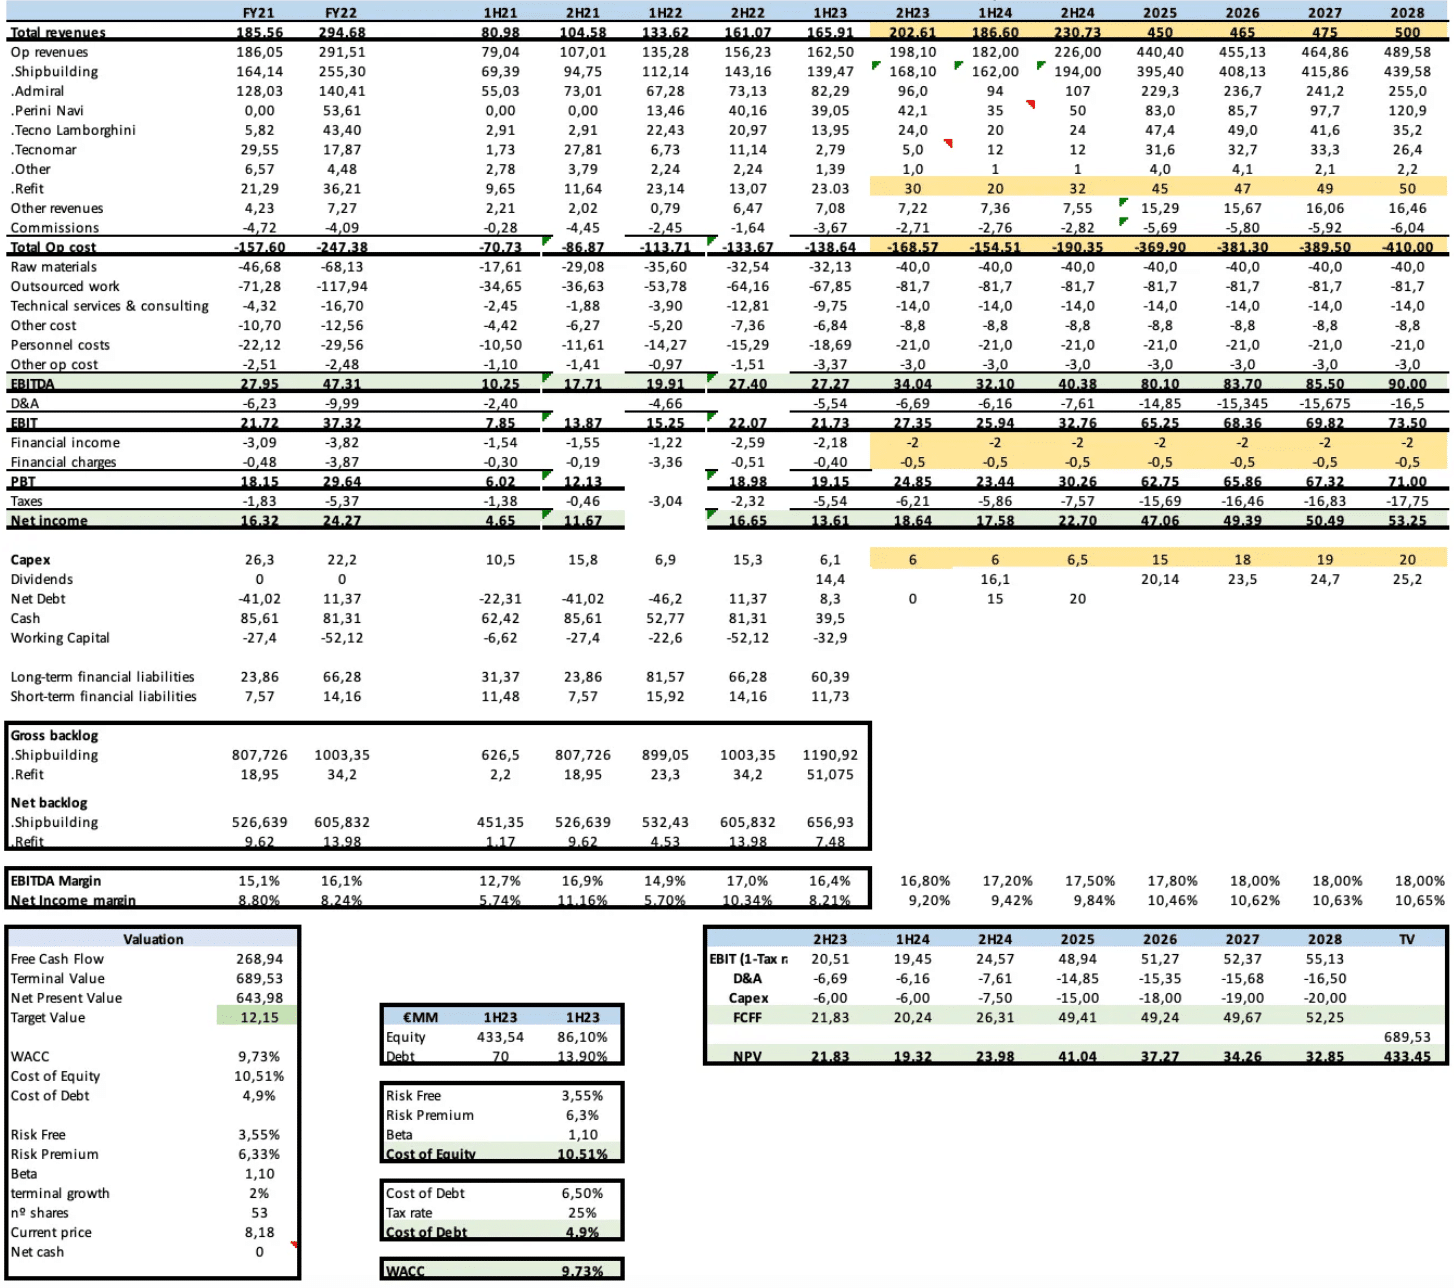This screenshot has width=1454, height=1288.
Task: Click the "Net Present Value" label
Action: [x=66, y=998]
